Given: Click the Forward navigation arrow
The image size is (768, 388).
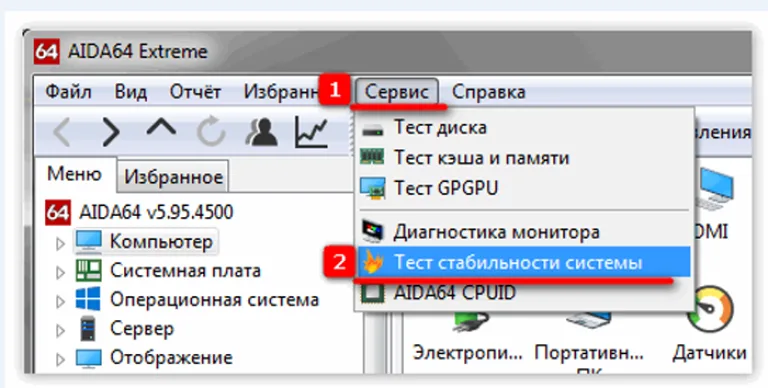Looking at the screenshot, I should click(111, 132).
